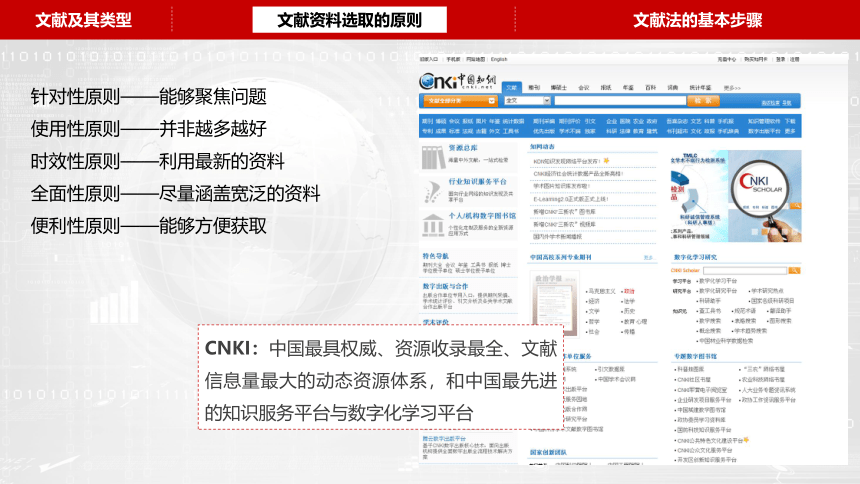Click the 知网动态 section heading
This screenshot has height=484, width=860.
[542, 147]
